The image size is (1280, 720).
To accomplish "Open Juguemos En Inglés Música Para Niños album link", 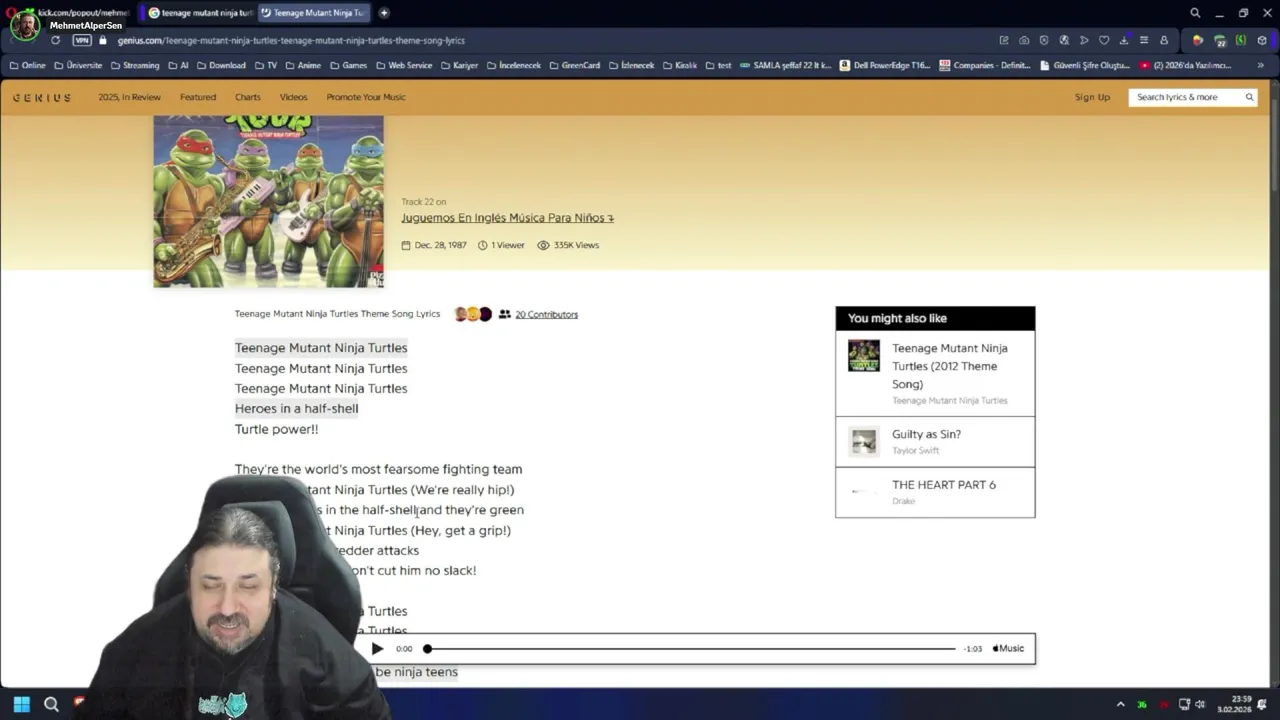I will tap(507, 218).
